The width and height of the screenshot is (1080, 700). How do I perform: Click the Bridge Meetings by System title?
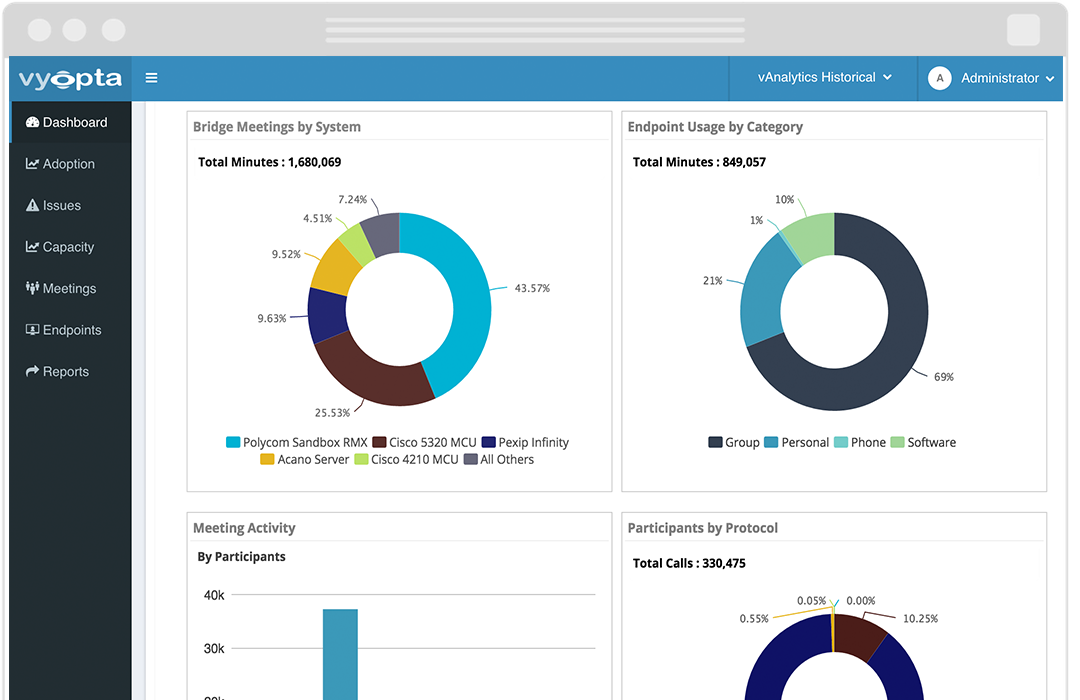tap(277, 127)
